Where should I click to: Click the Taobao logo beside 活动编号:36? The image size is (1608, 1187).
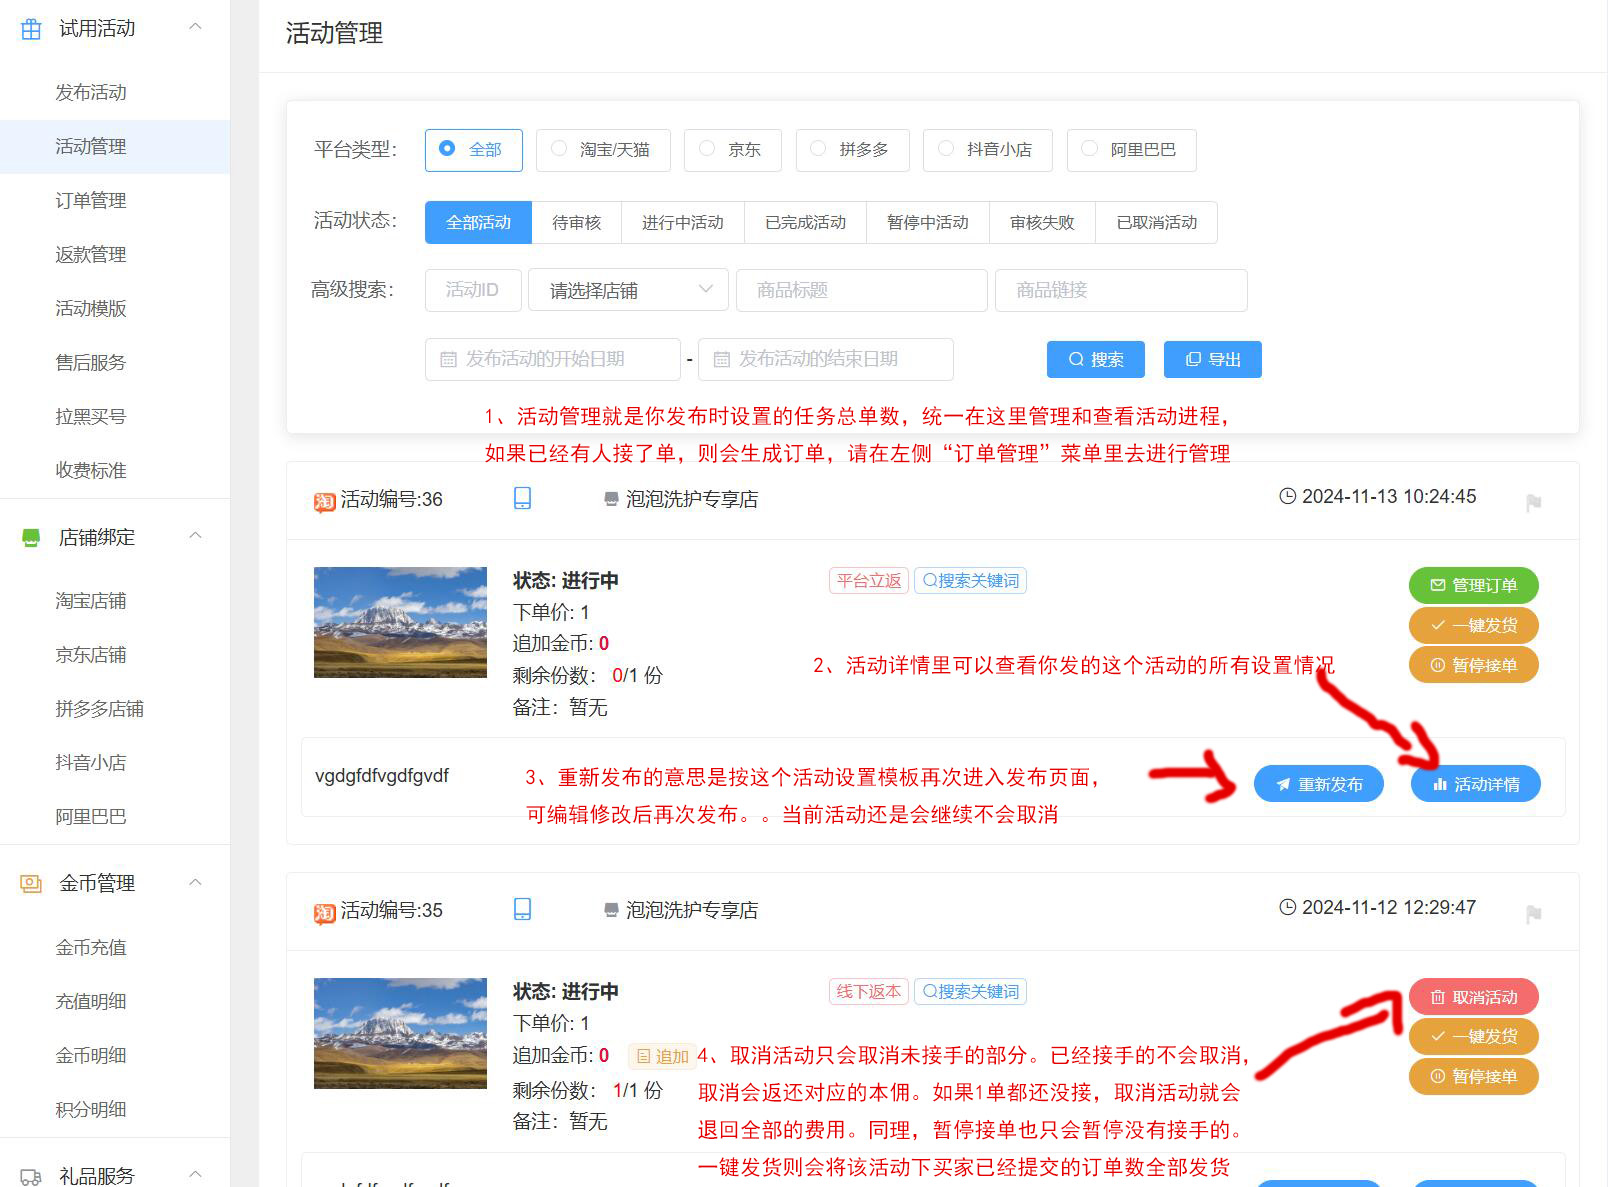point(324,501)
